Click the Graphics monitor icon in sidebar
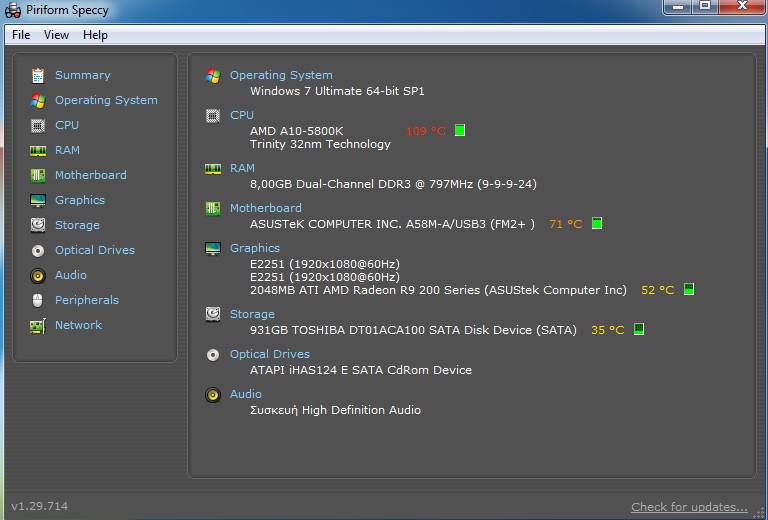 38,200
